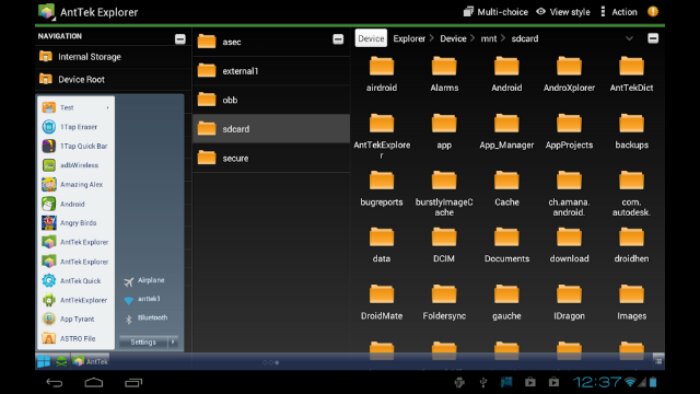The width and height of the screenshot is (700, 394).
Task: Launch Angry Birds from start menu
Action: (x=76, y=223)
